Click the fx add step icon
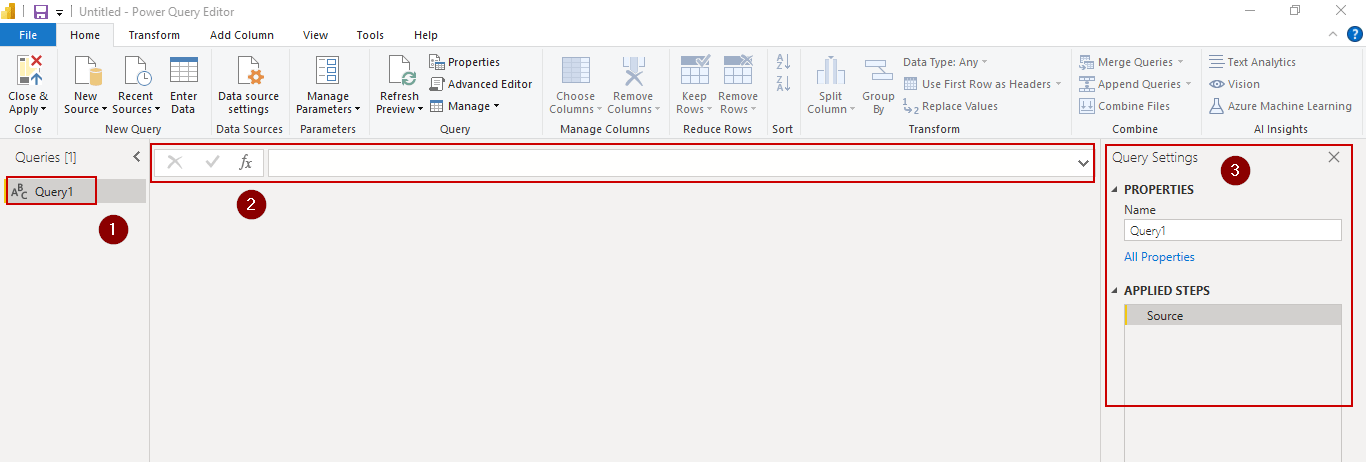Viewport: 1366px width, 462px height. 246,162
